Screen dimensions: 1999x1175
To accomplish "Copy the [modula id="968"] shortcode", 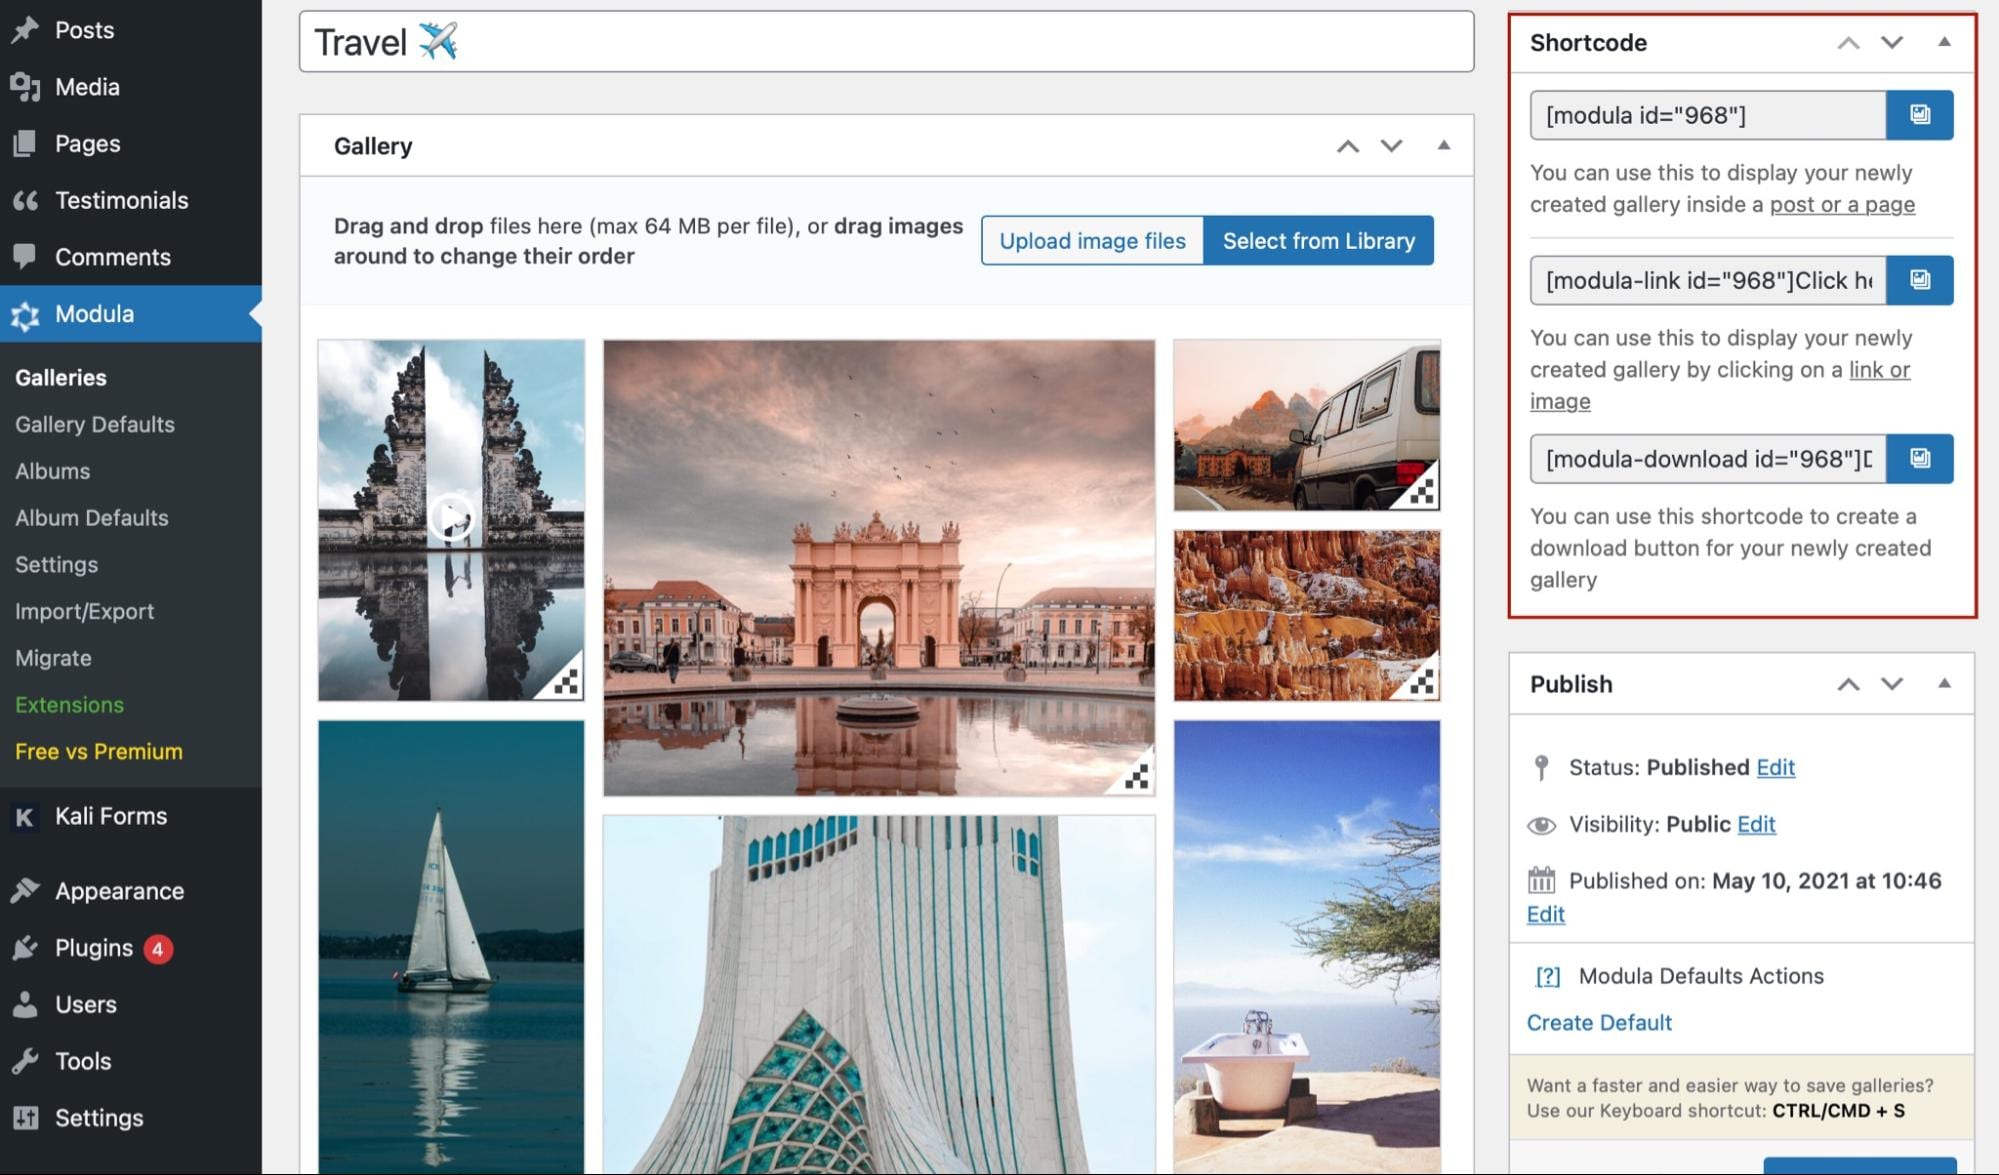I will tap(1919, 114).
